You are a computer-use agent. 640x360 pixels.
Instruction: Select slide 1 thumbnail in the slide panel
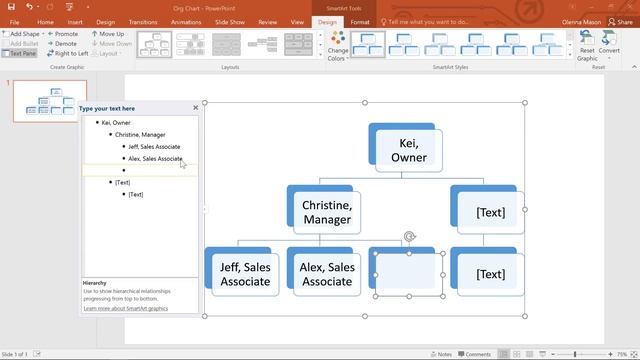point(50,101)
